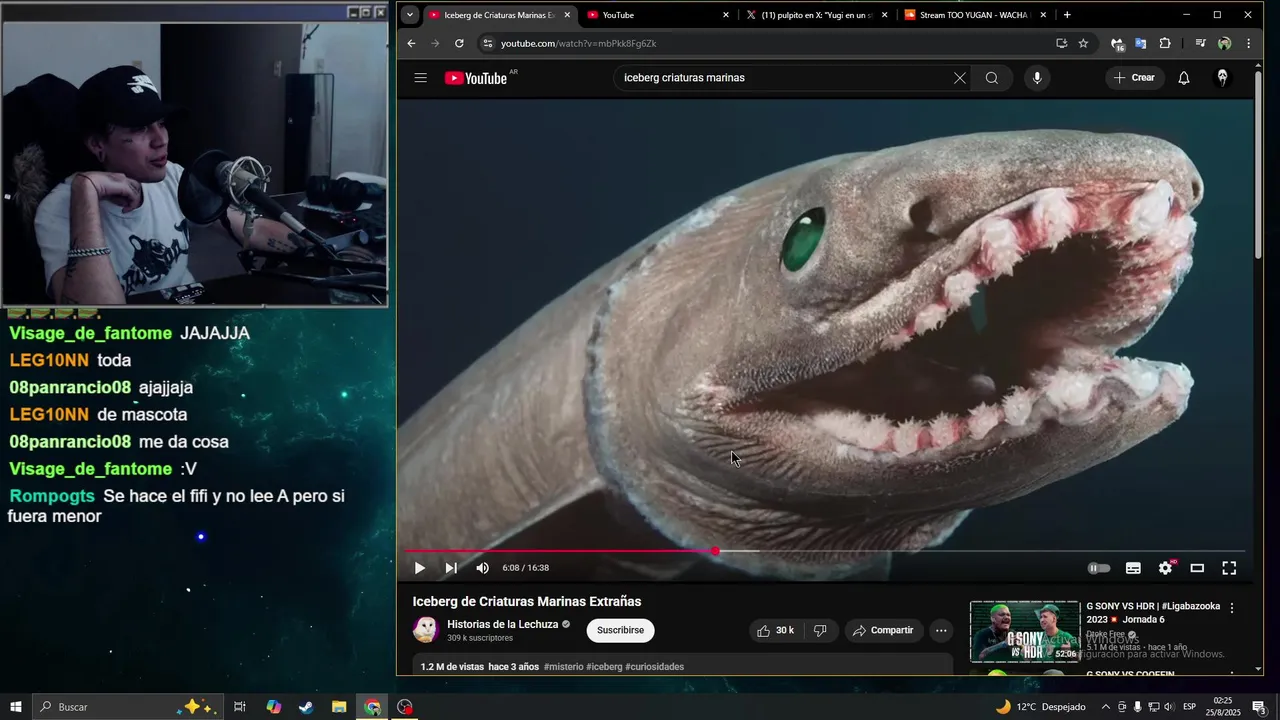Click the Crear button
The width and height of the screenshot is (1280, 720).
1135,78
